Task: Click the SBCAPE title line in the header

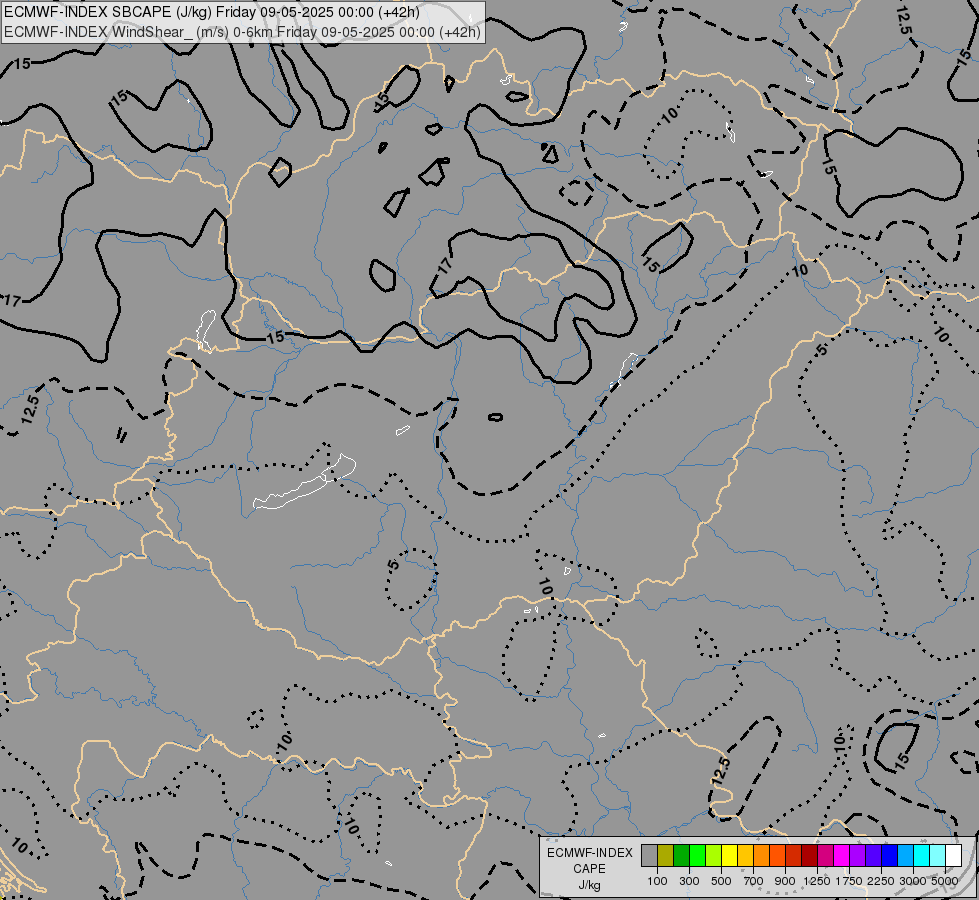Action: pyautogui.click(x=212, y=12)
